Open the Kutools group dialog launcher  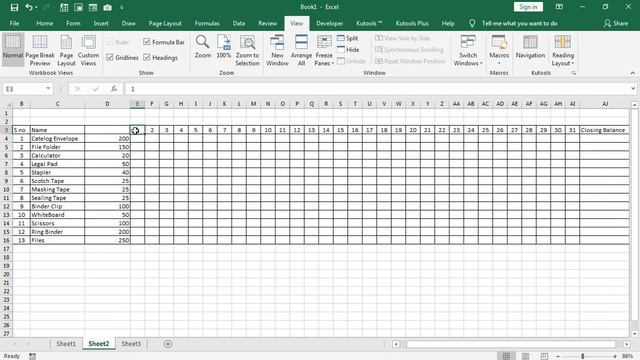[573, 73]
